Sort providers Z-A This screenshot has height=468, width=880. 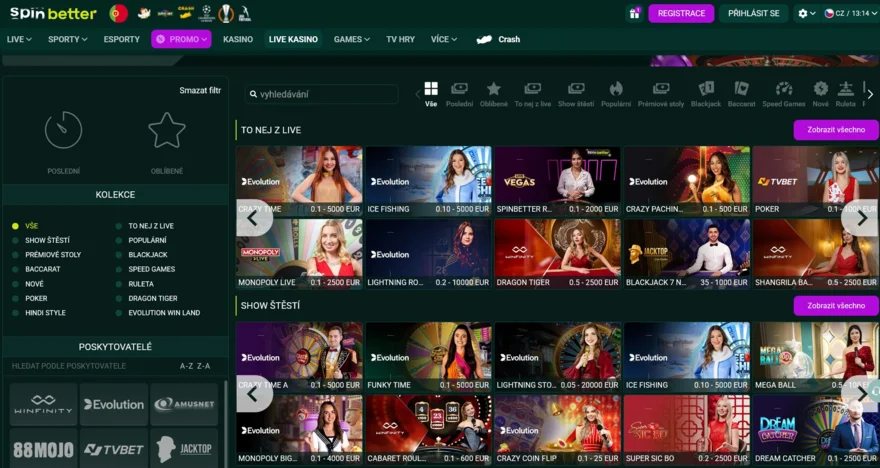point(203,366)
